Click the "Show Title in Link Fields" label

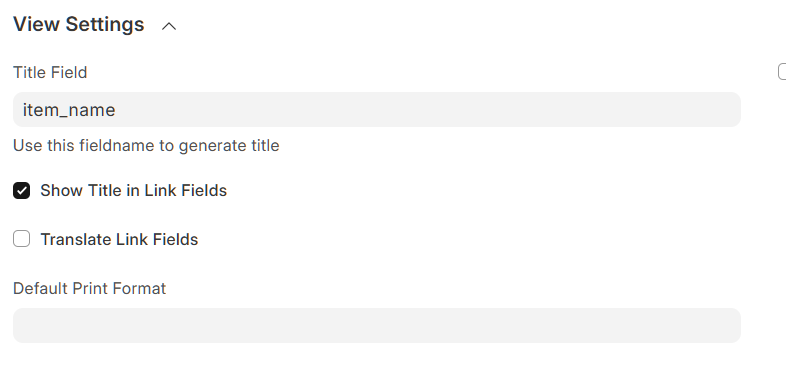tap(133, 191)
